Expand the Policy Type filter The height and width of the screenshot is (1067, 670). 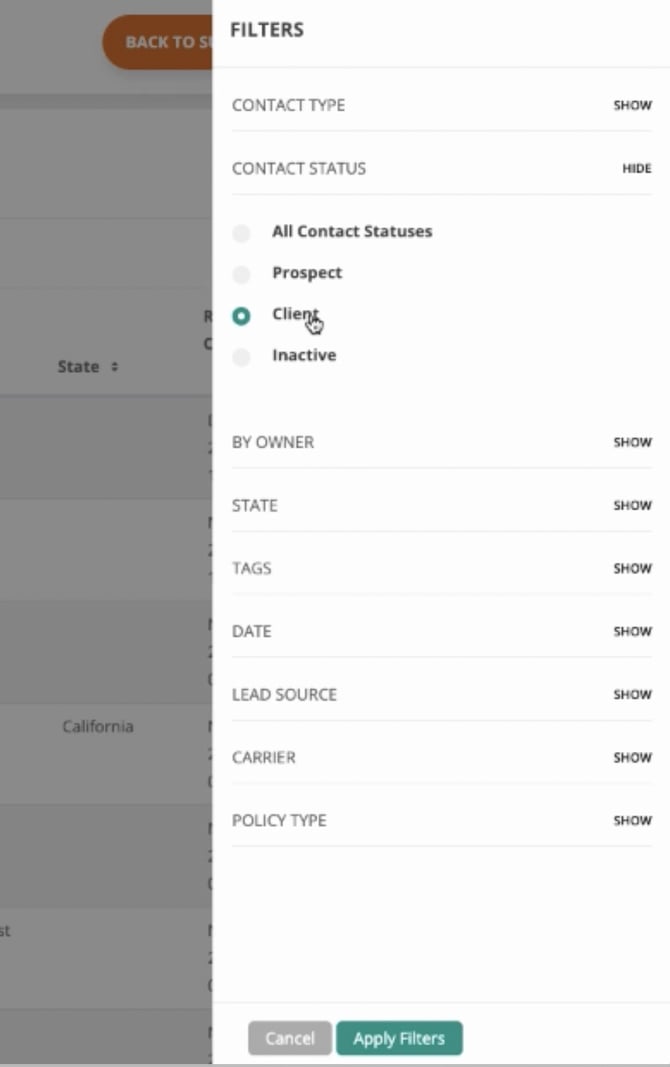click(632, 820)
